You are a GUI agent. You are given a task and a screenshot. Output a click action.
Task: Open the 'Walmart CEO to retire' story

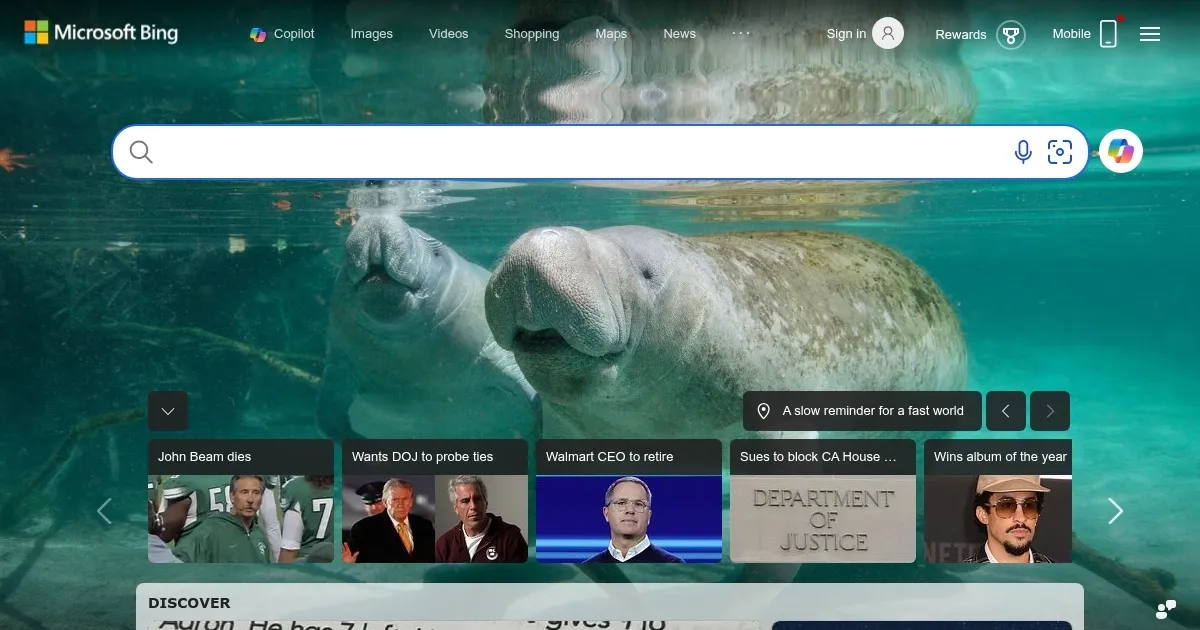(x=628, y=500)
